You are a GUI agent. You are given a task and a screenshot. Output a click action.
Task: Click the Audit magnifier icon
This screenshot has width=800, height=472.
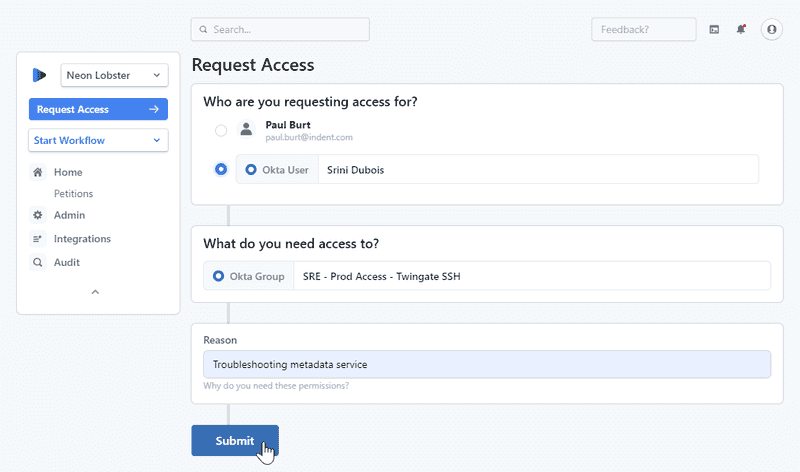37,262
